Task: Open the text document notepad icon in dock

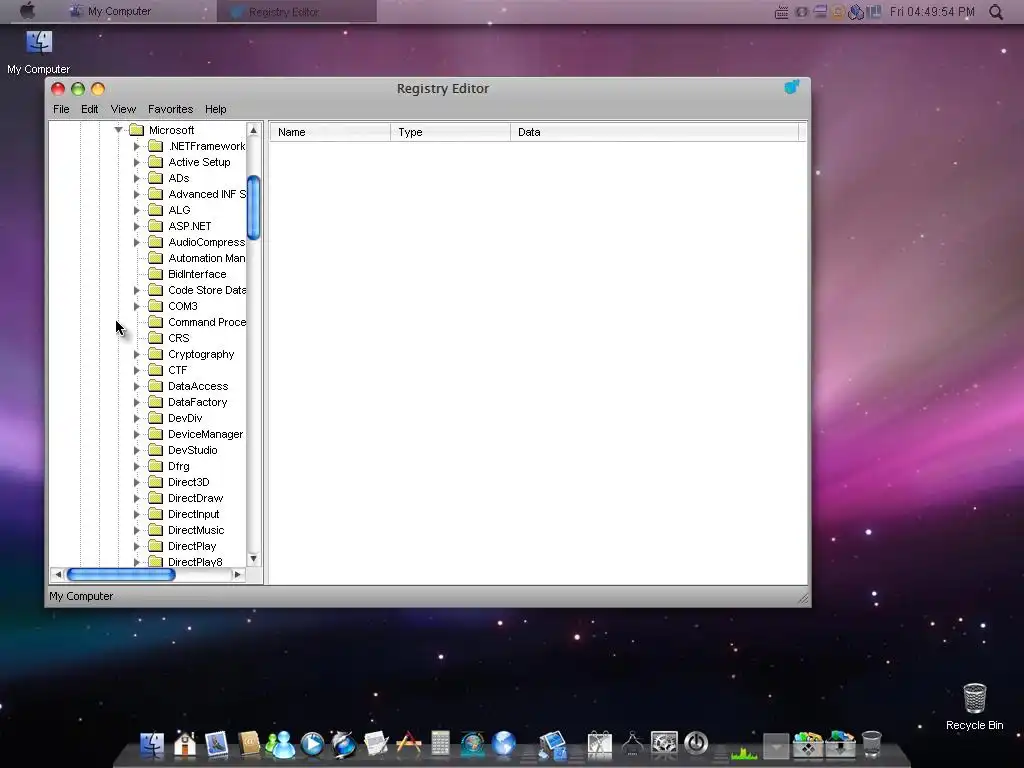Action: point(376,744)
